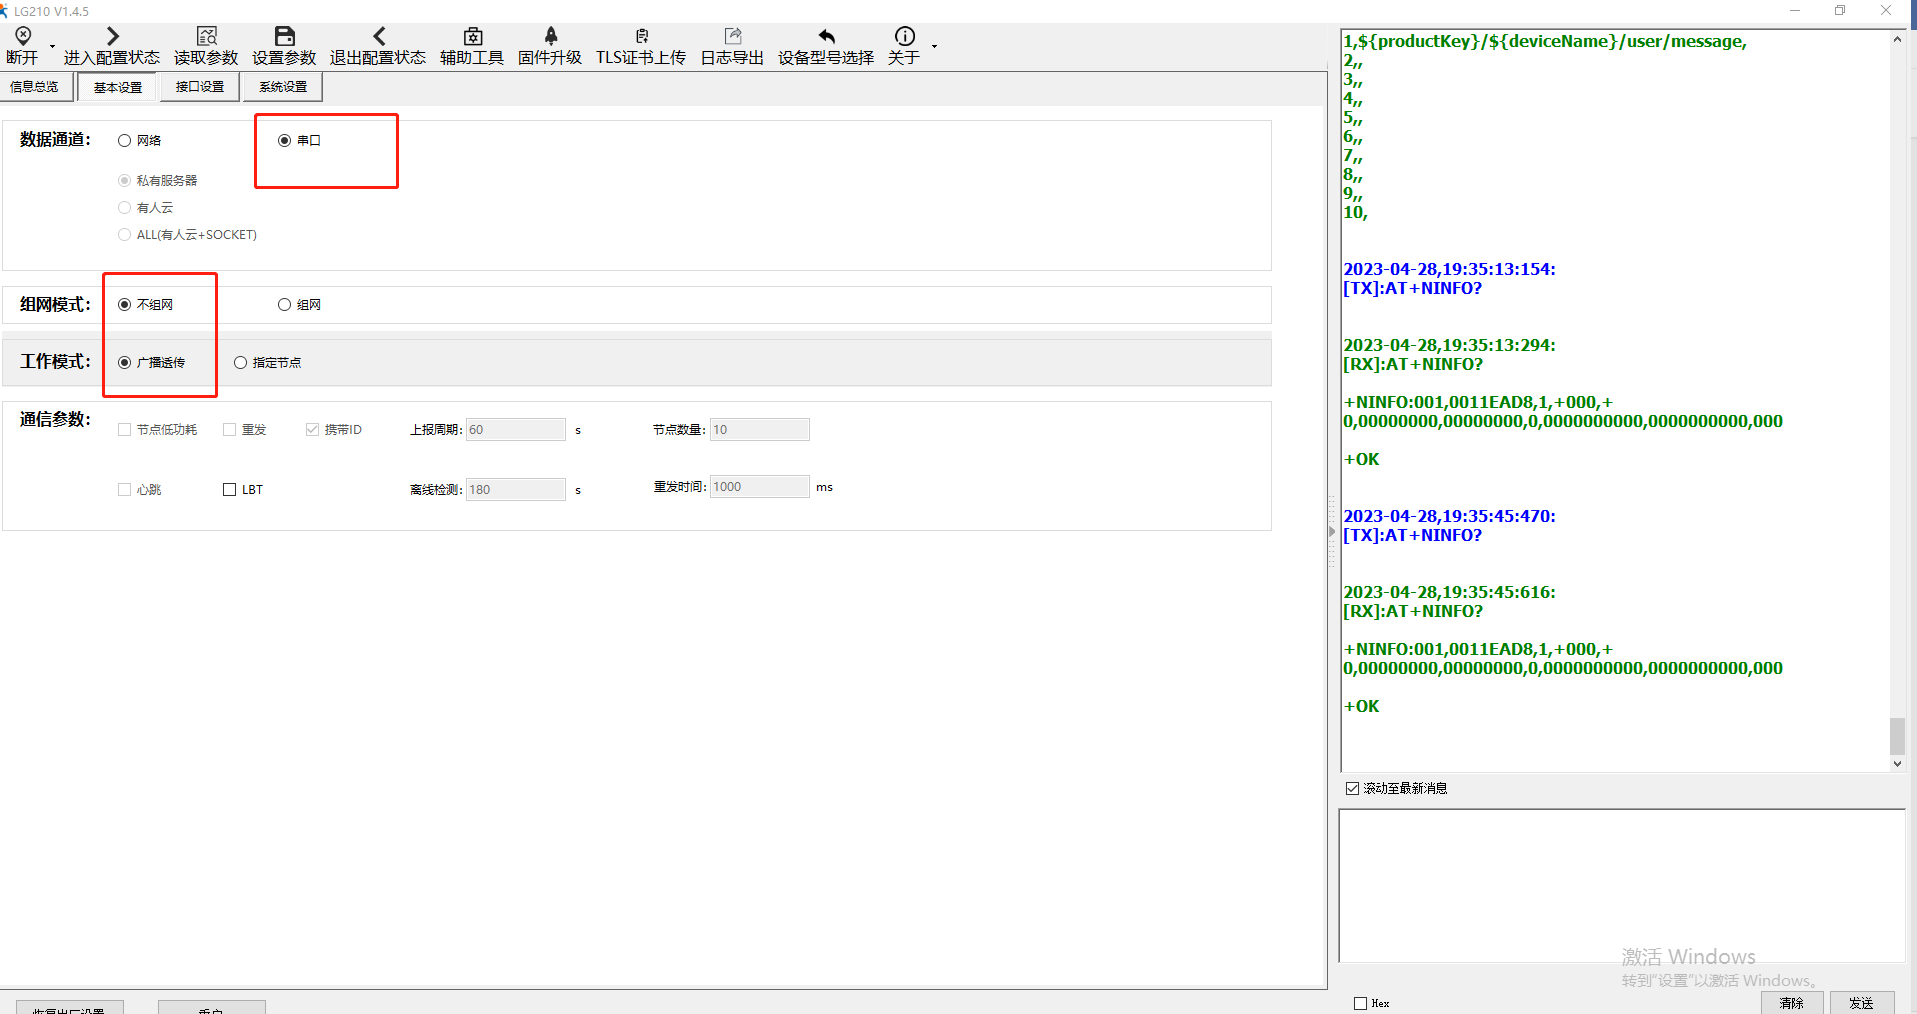Open 设备型号选择 device model selection

coord(826,37)
